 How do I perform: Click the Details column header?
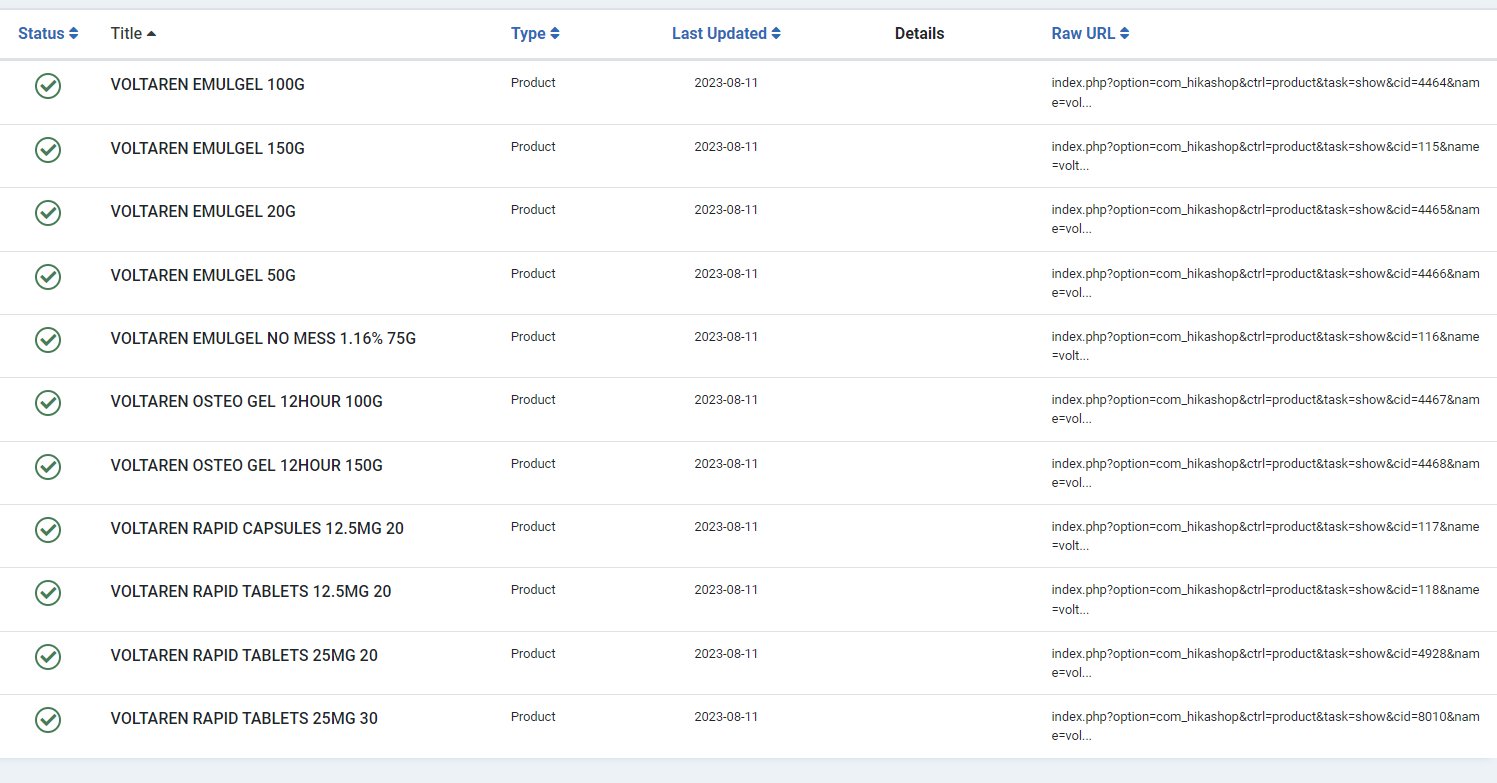click(x=919, y=34)
